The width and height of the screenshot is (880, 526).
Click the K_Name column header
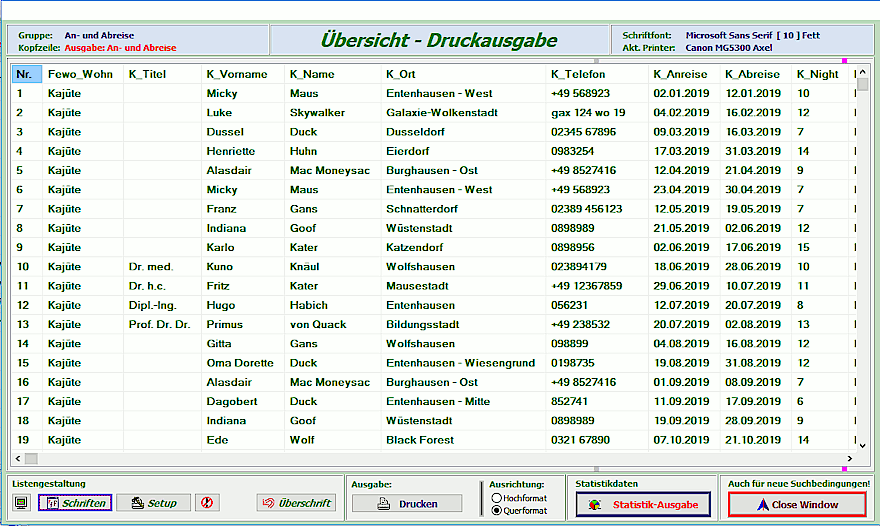pos(312,74)
